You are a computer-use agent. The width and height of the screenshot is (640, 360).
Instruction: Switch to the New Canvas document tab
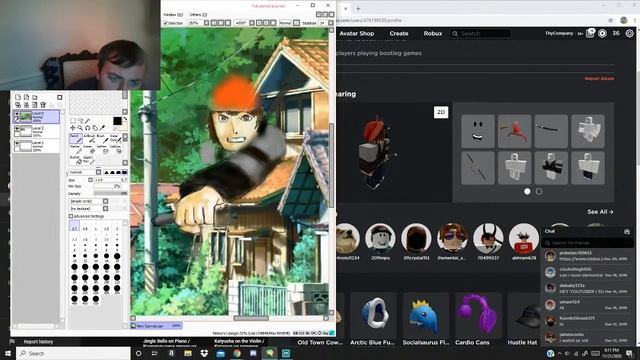156,326
